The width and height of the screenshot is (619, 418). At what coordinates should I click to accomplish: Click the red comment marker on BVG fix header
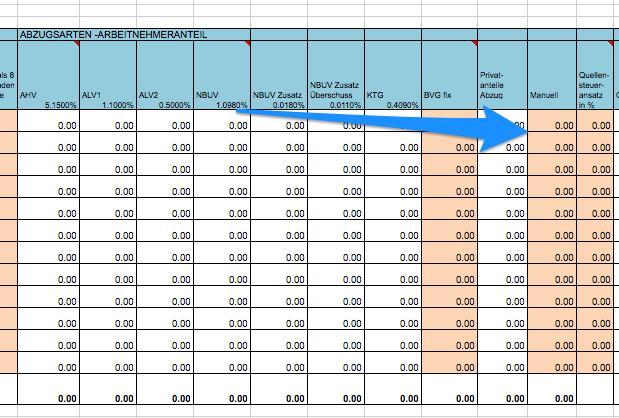pyautogui.click(x=475, y=45)
